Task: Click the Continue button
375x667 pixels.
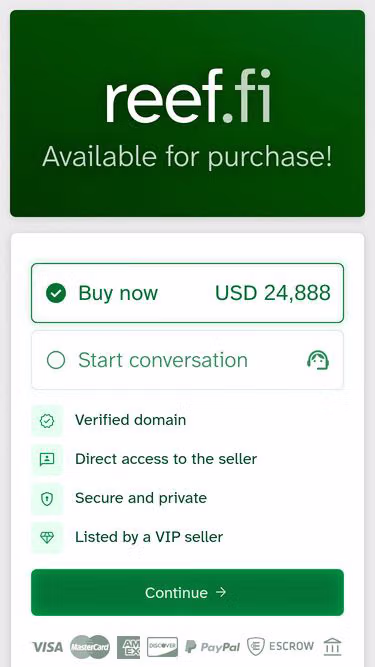Action: coord(187,592)
